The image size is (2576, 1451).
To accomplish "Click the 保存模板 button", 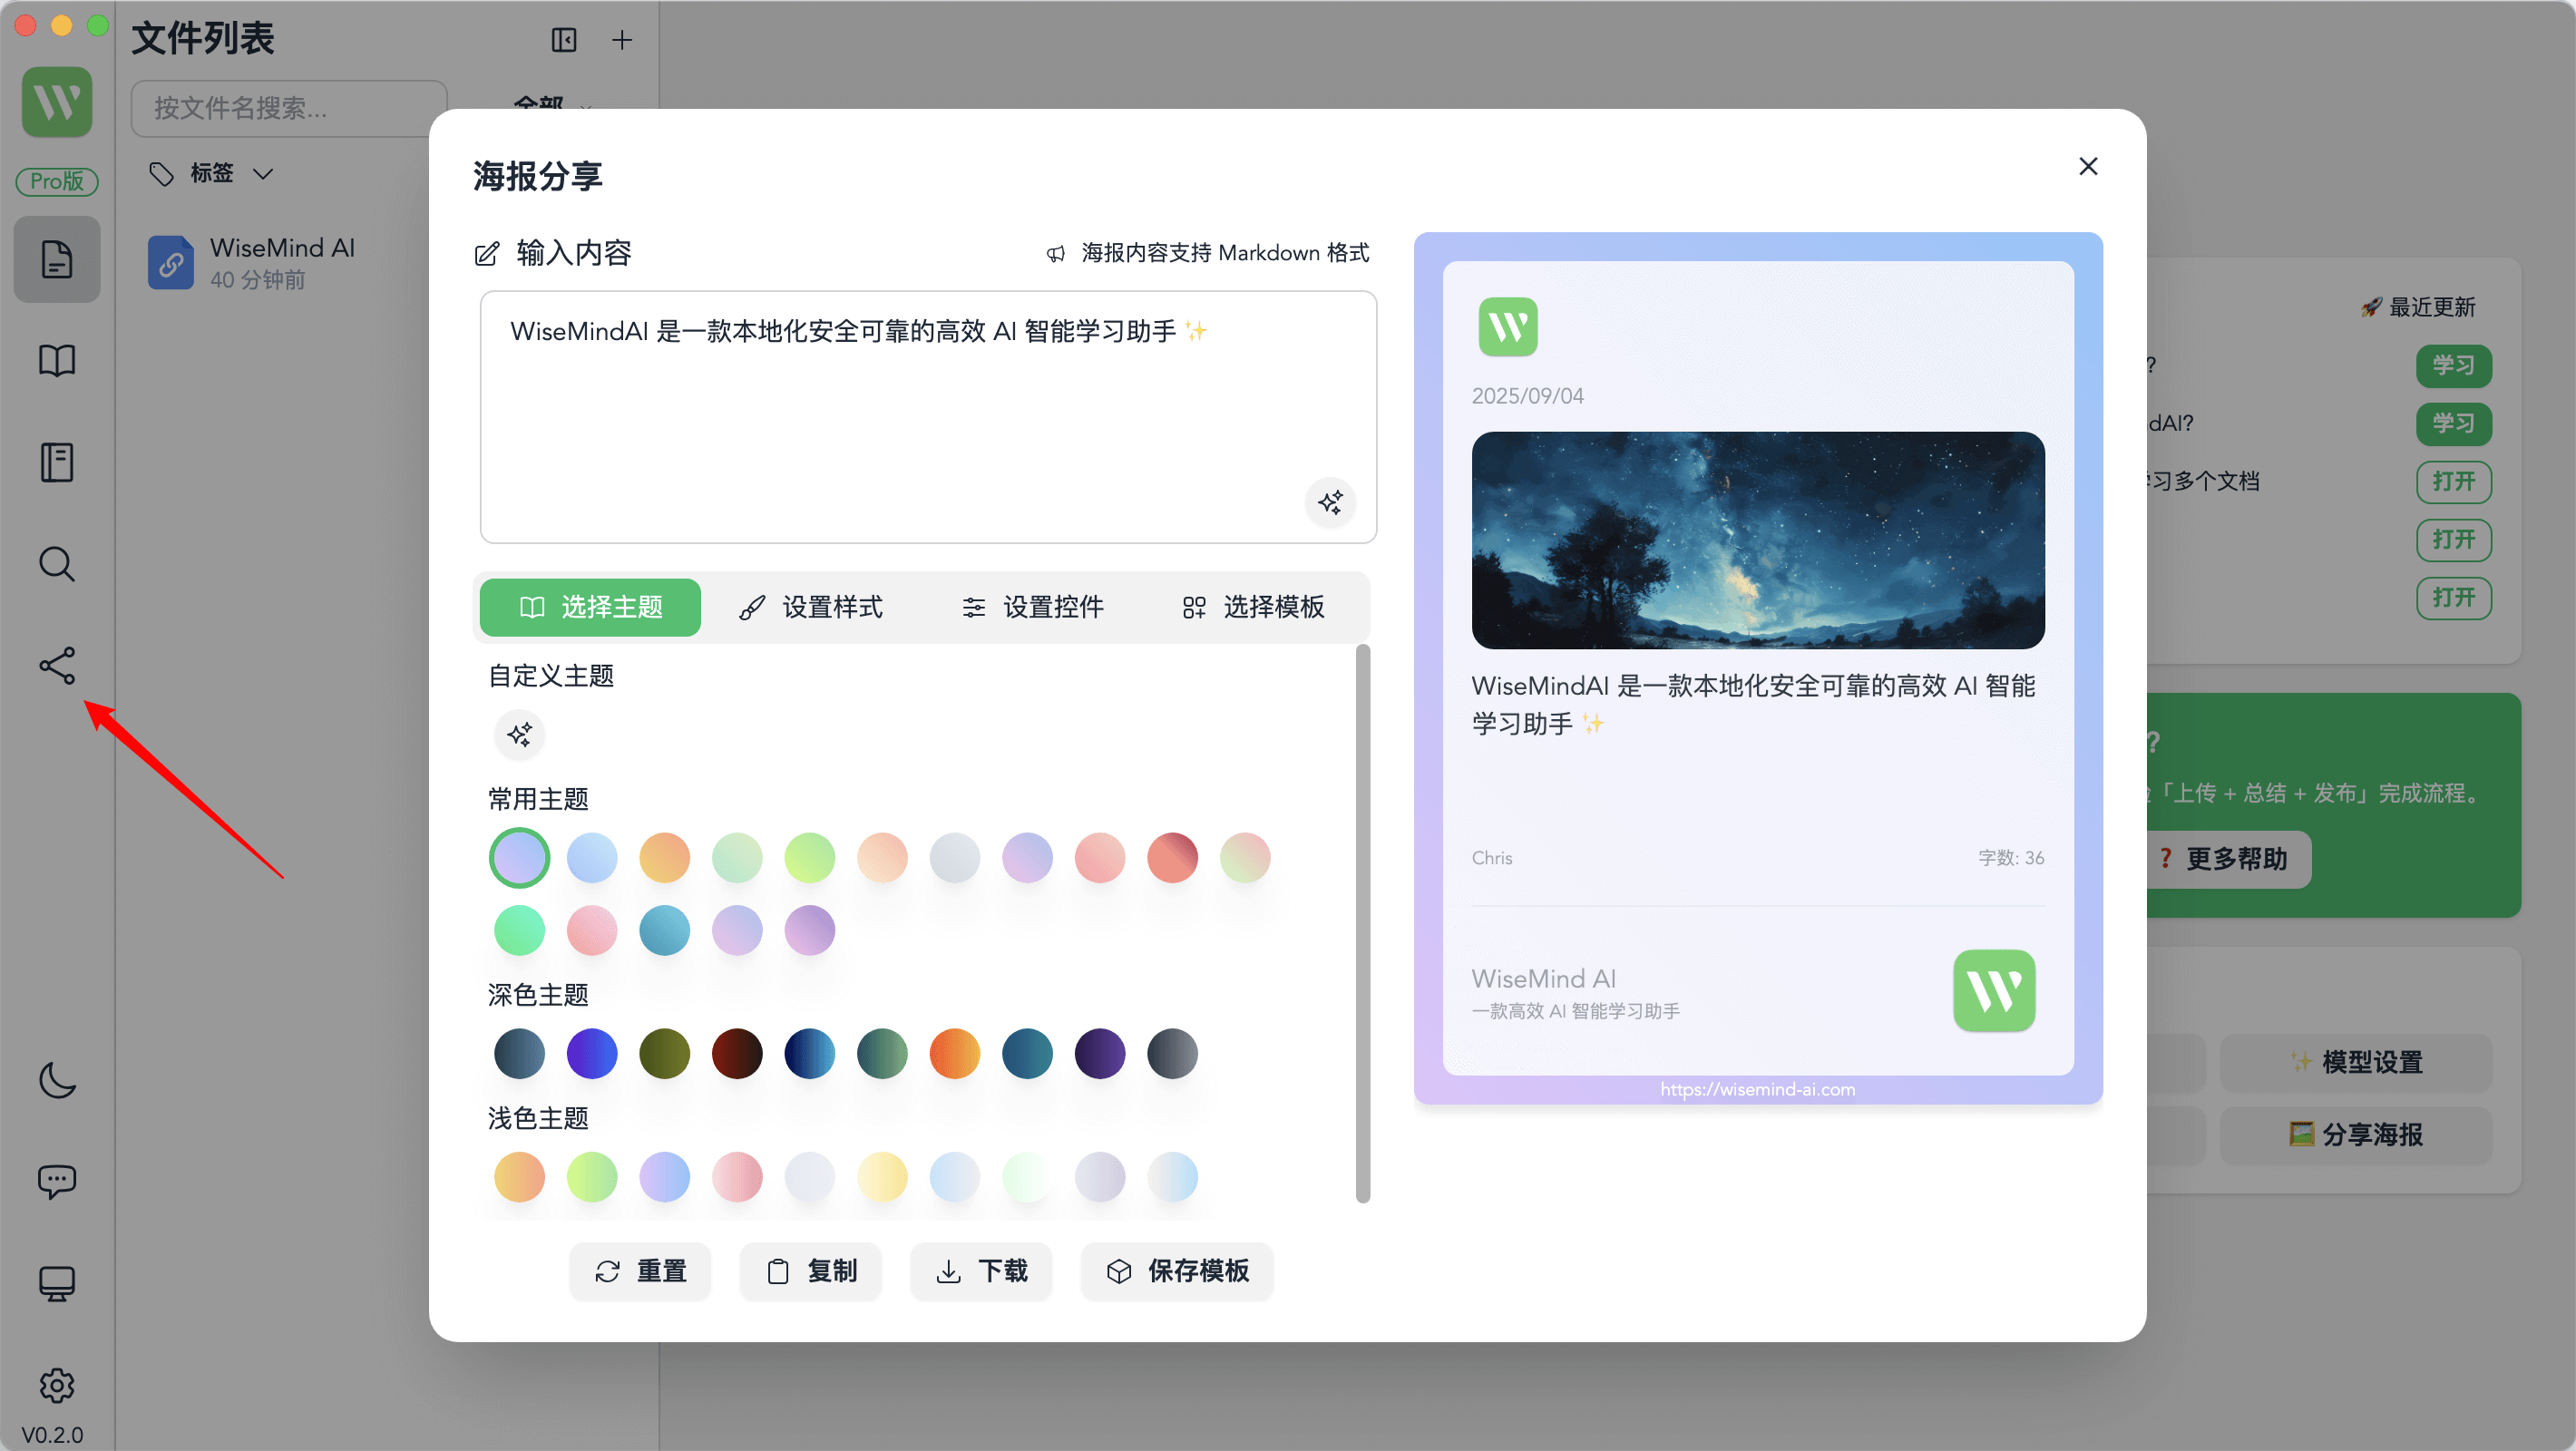I will pyautogui.click(x=1177, y=1271).
